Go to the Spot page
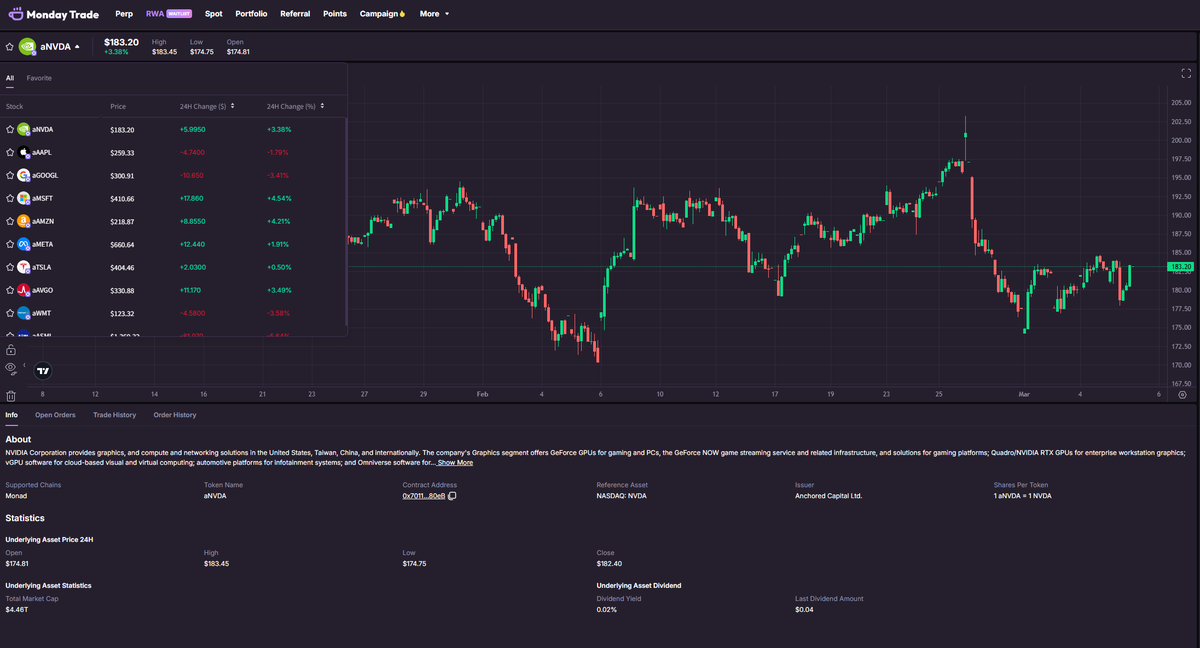The width and height of the screenshot is (1200, 648). 213,14
